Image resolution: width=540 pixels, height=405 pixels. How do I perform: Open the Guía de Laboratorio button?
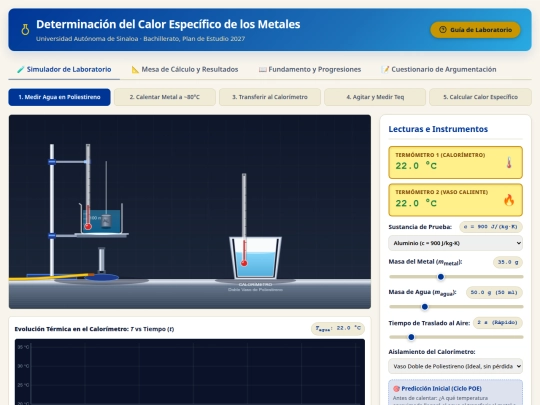coord(475,30)
